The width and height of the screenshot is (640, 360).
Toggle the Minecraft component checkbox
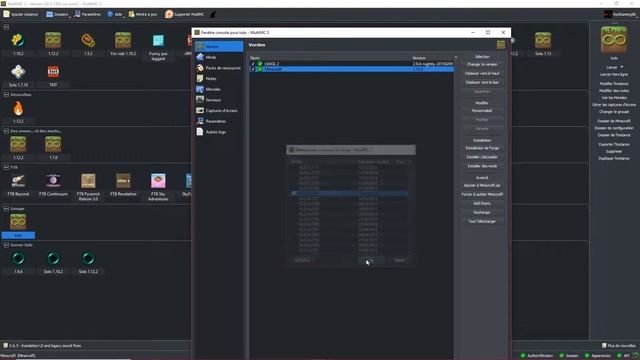pyautogui.click(x=253, y=69)
